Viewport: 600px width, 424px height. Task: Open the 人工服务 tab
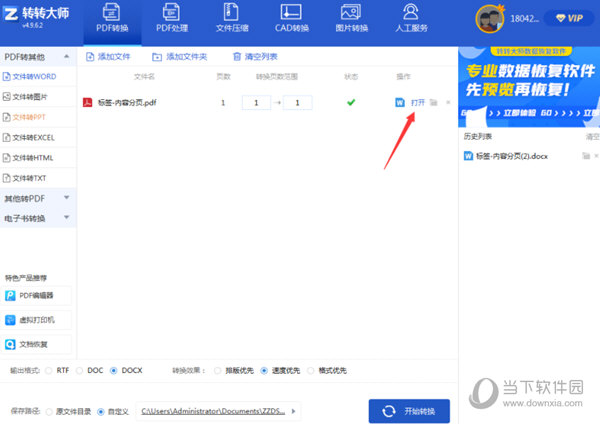(411, 18)
